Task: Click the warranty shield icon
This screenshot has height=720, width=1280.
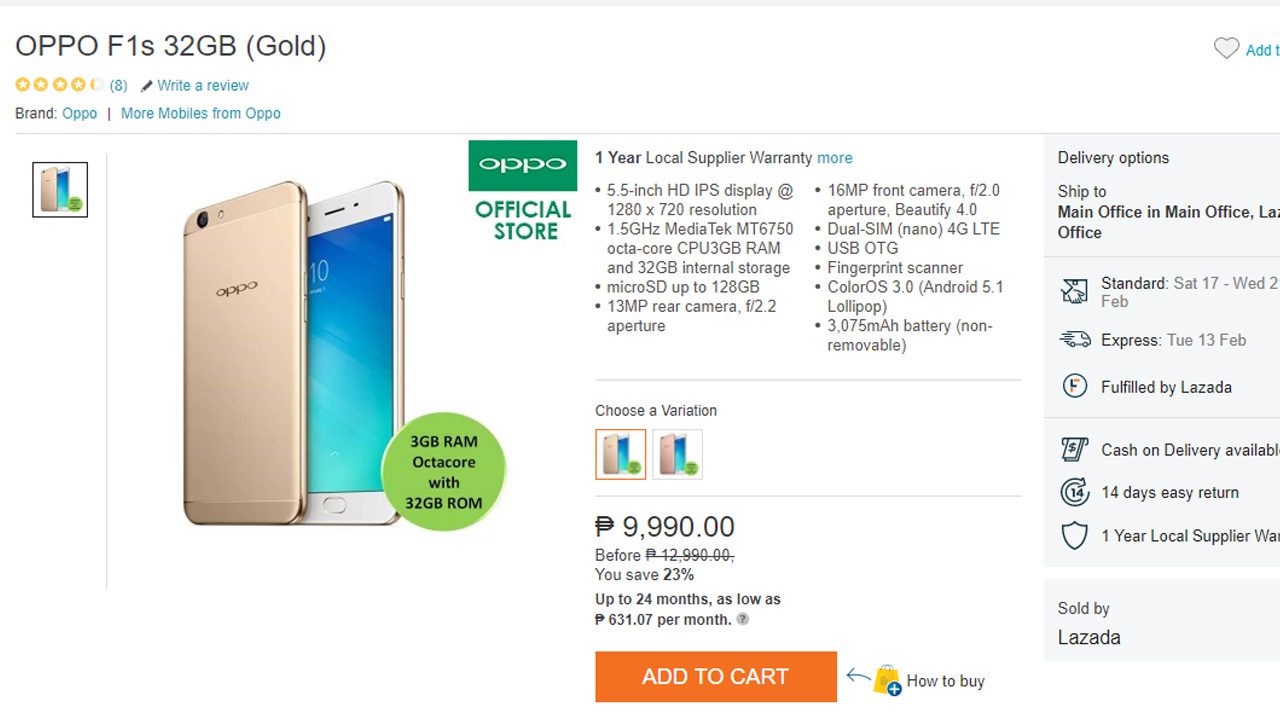Action: pyautogui.click(x=1074, y=535)
